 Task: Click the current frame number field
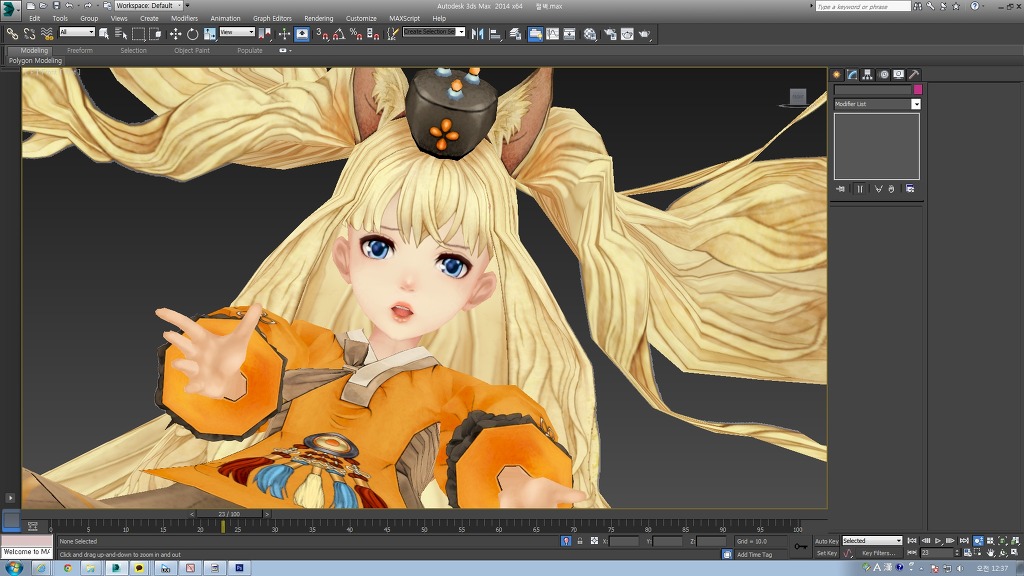936,552
